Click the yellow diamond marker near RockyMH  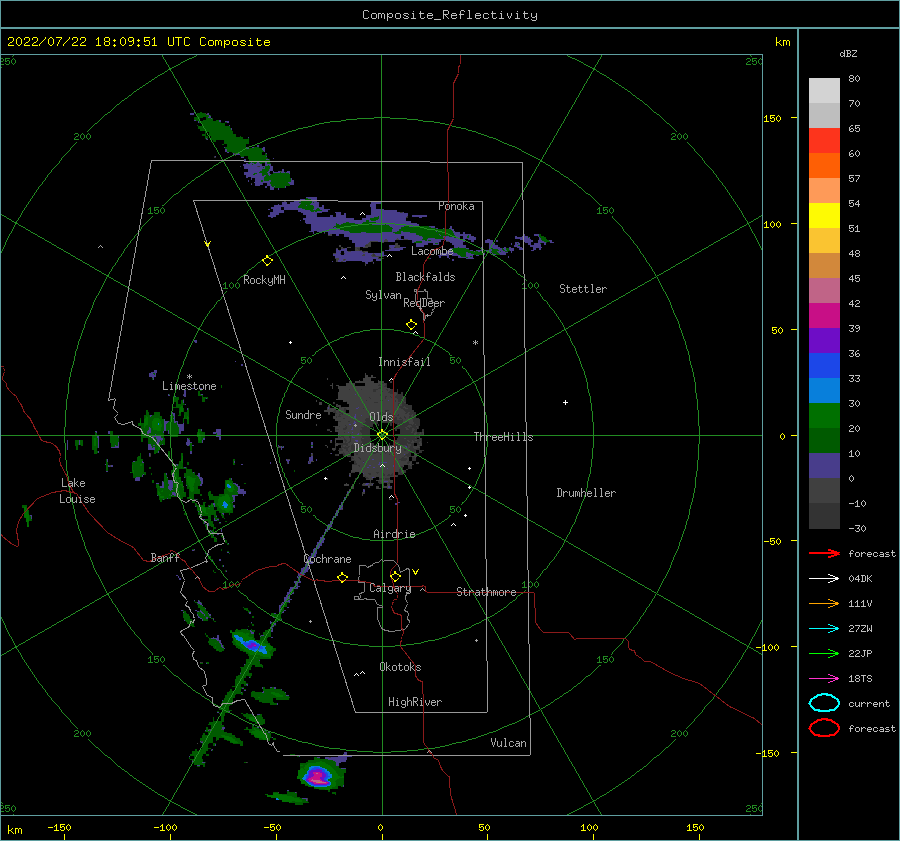coord(267,261)
